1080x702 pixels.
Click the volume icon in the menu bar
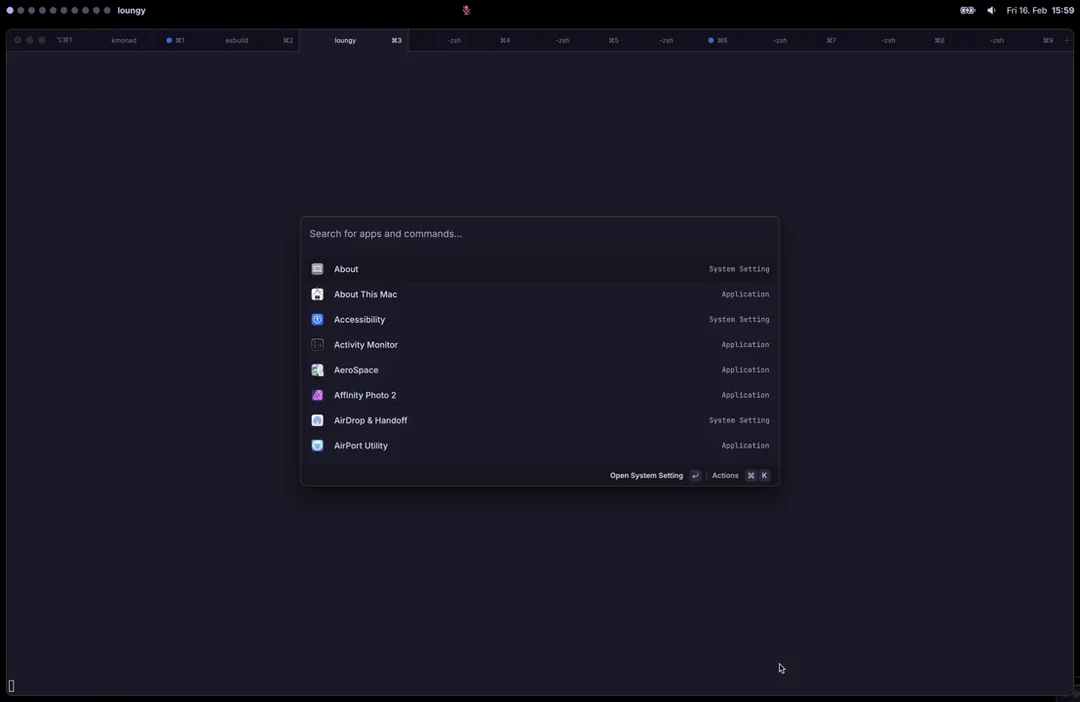(x=990, y=10)
